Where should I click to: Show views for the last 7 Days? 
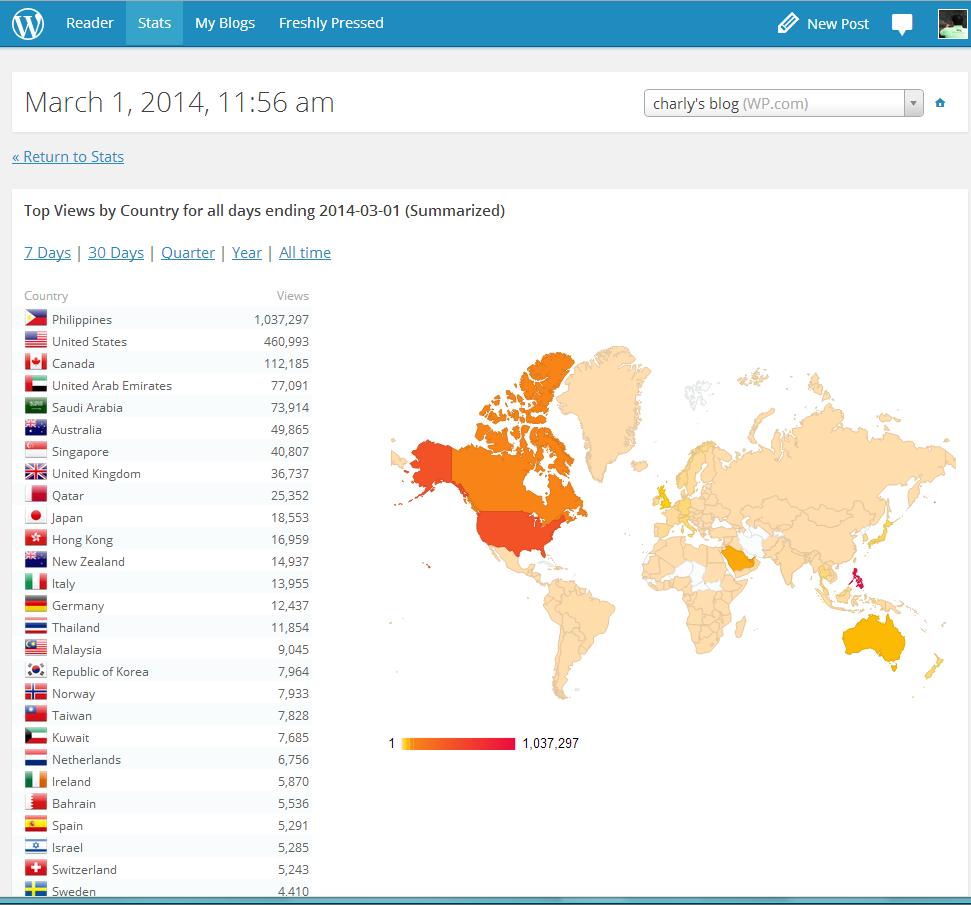click(x=47, y=253)
